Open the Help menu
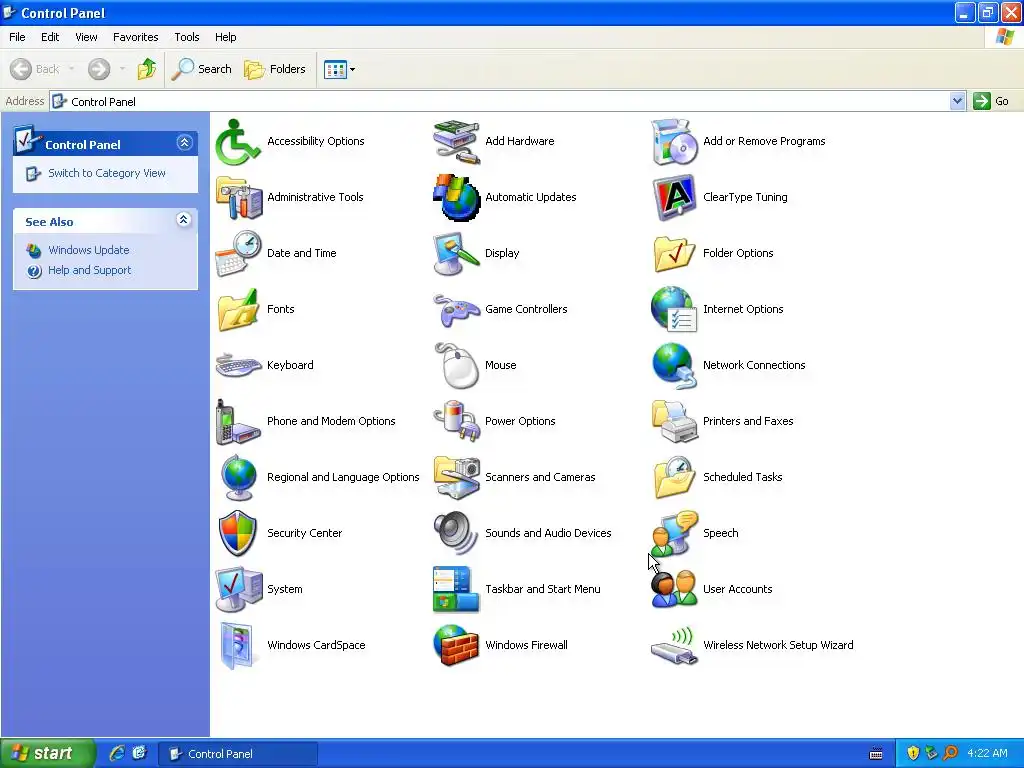 click(225, 37)
